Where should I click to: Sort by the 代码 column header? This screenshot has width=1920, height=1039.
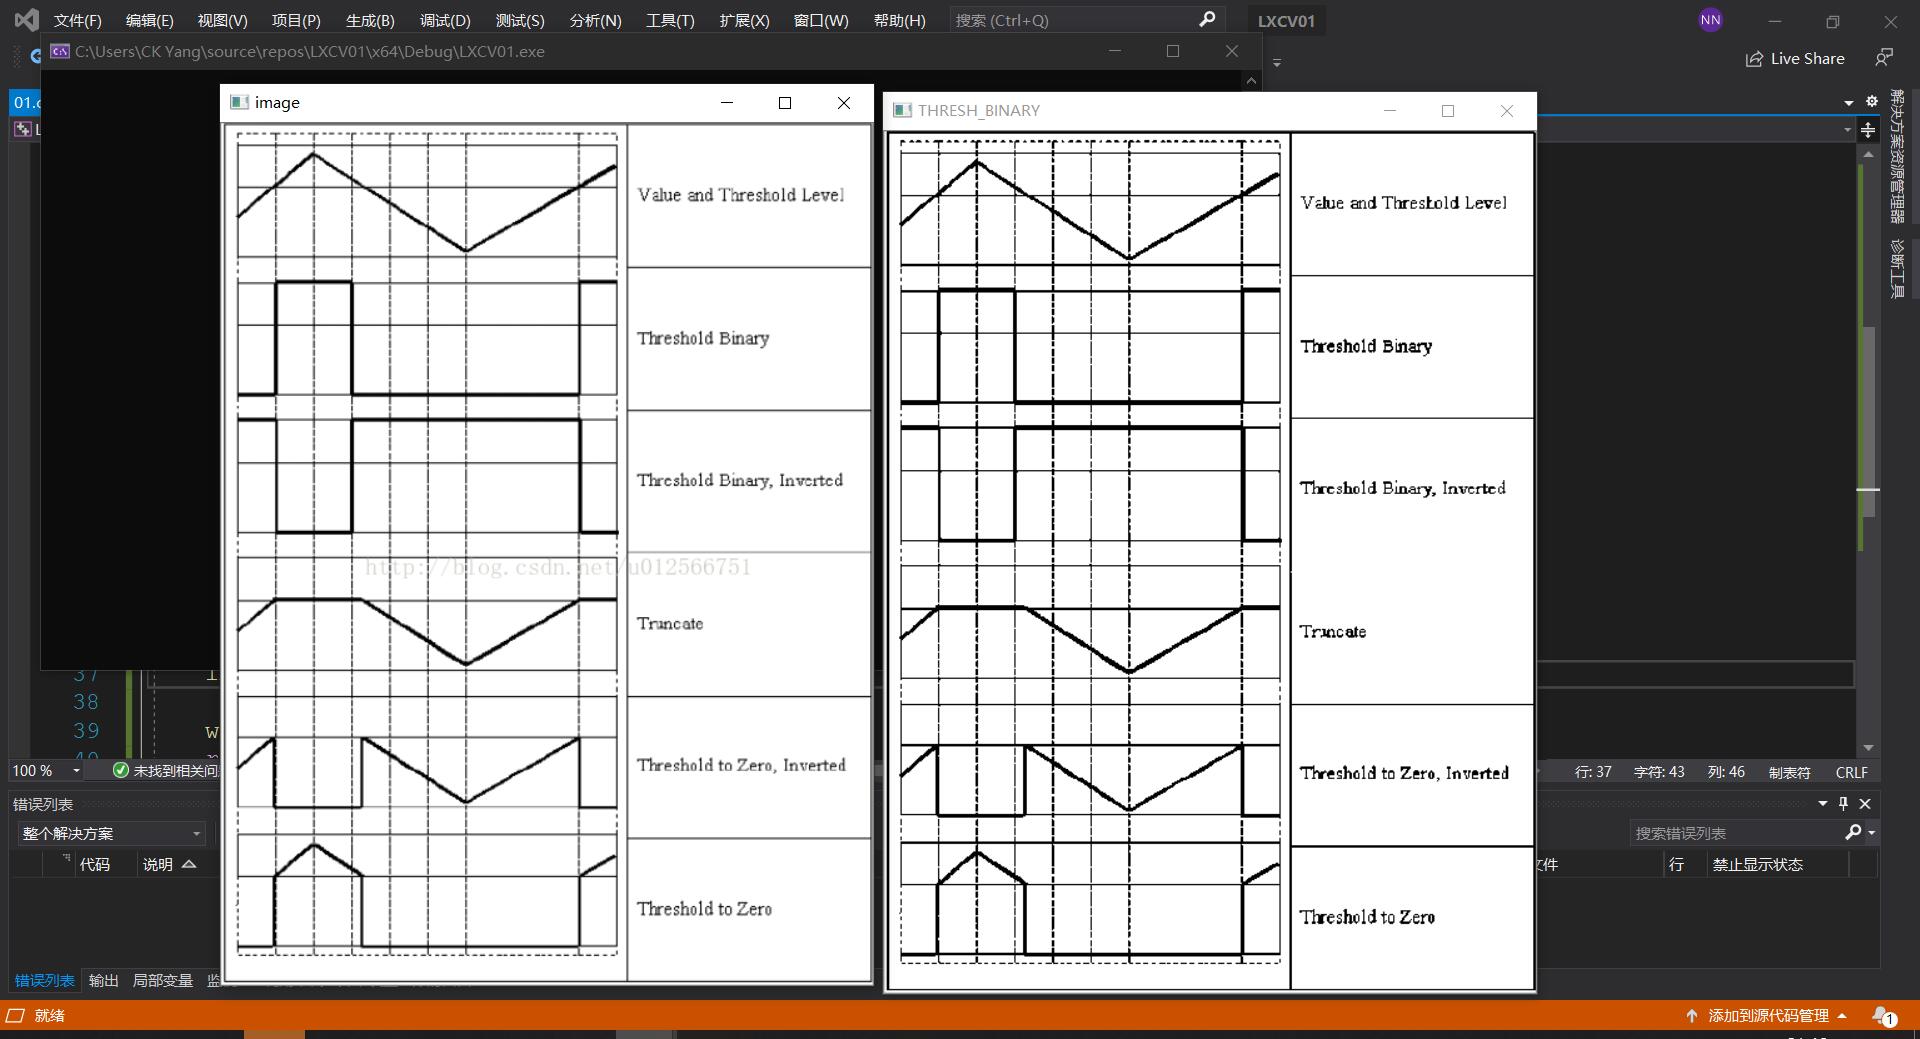(95, 864)
